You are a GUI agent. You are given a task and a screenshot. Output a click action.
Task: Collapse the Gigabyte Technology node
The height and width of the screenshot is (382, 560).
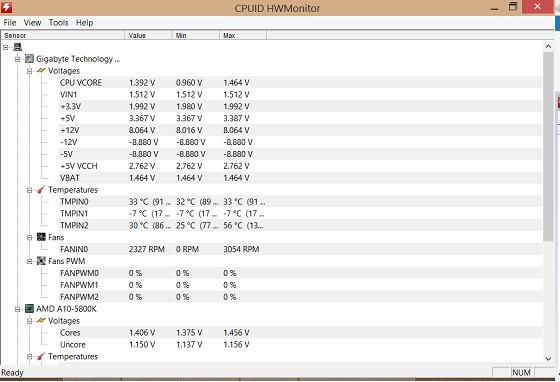click(x=18, y=59)
